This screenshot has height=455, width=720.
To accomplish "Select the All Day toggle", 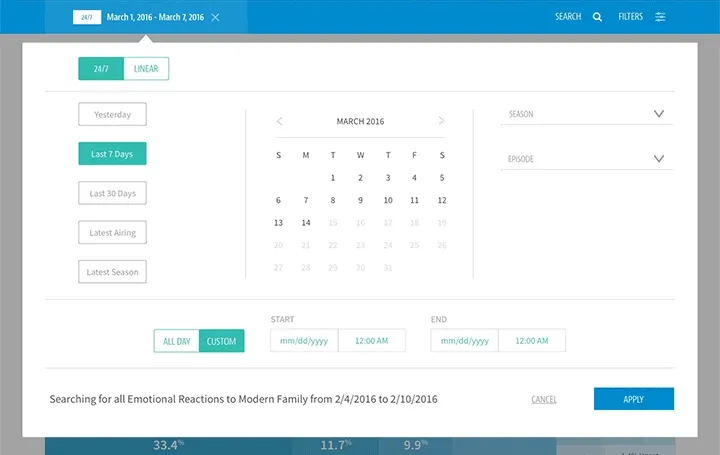I will (176, 341).
